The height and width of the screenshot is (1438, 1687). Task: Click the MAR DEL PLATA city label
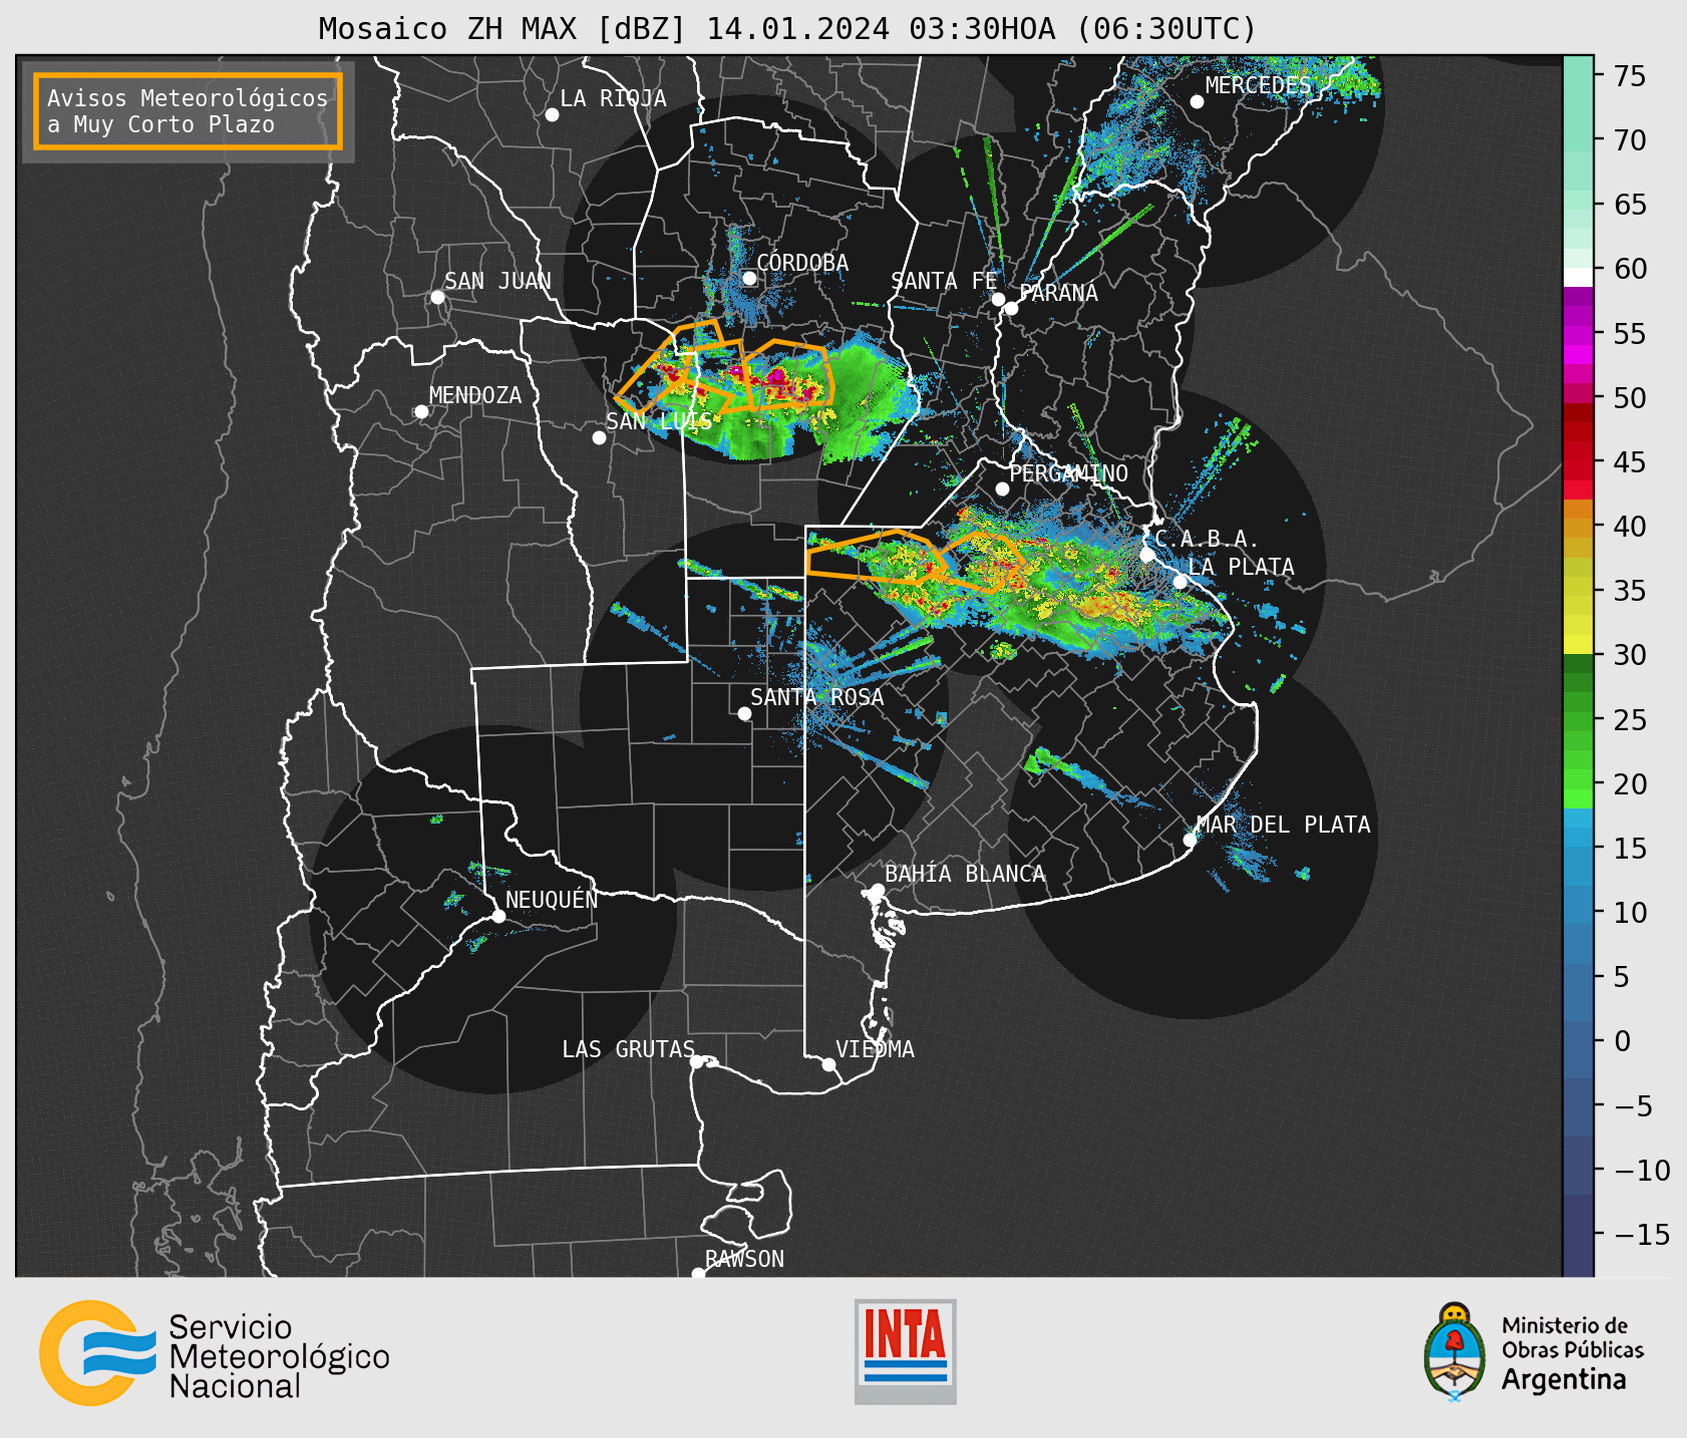(x=1284, y=824)
